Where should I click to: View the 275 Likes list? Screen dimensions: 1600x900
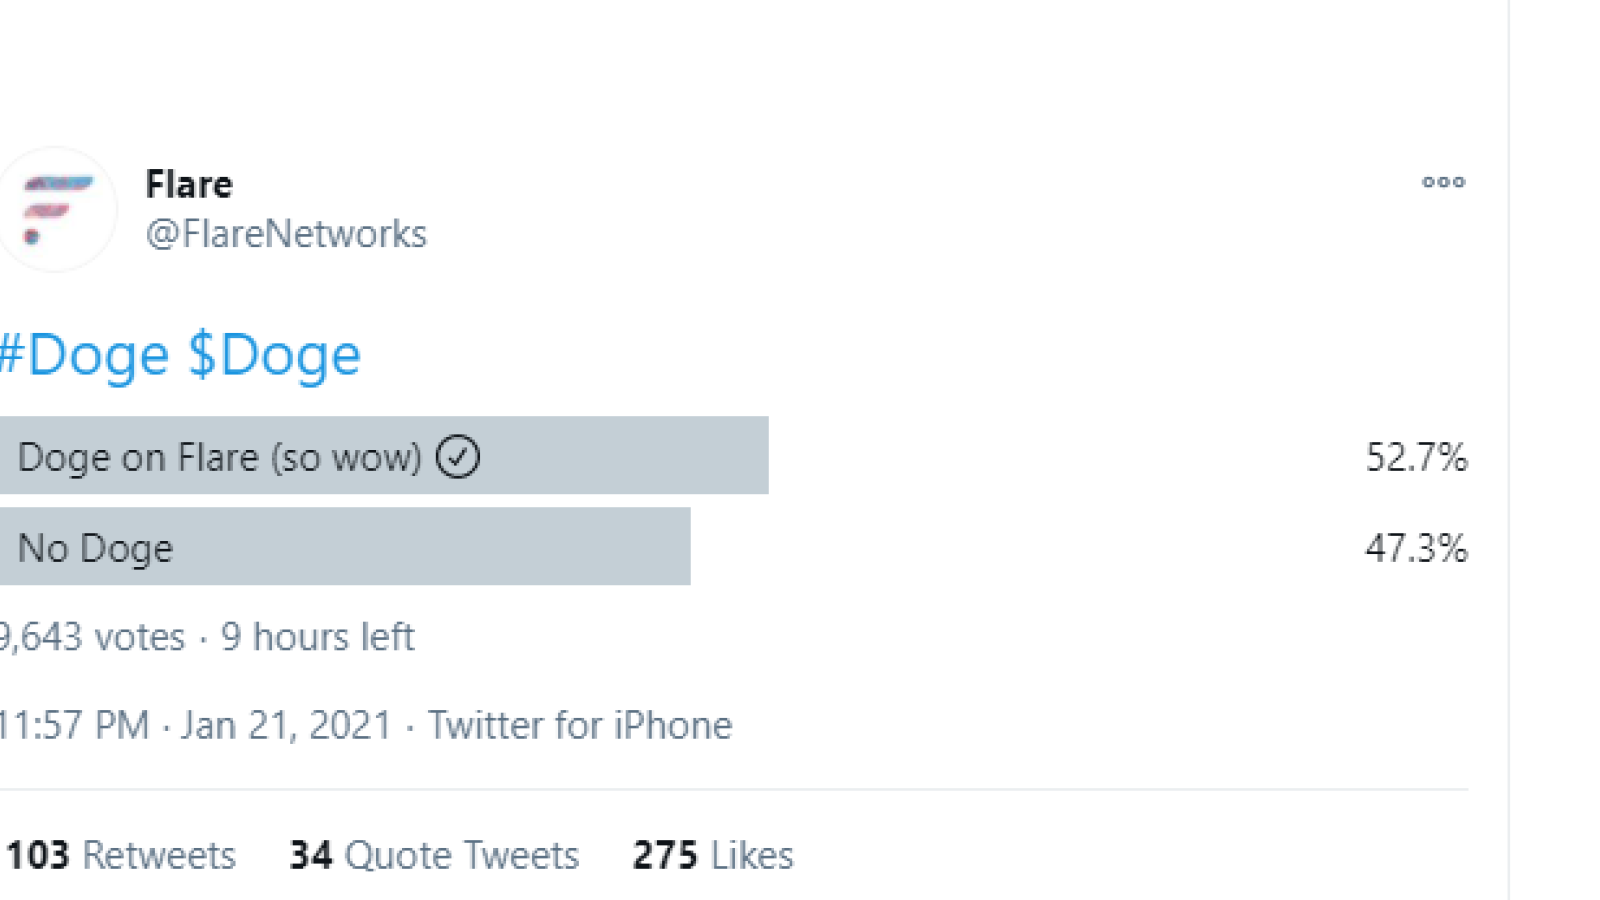click(x=713, y=856)
